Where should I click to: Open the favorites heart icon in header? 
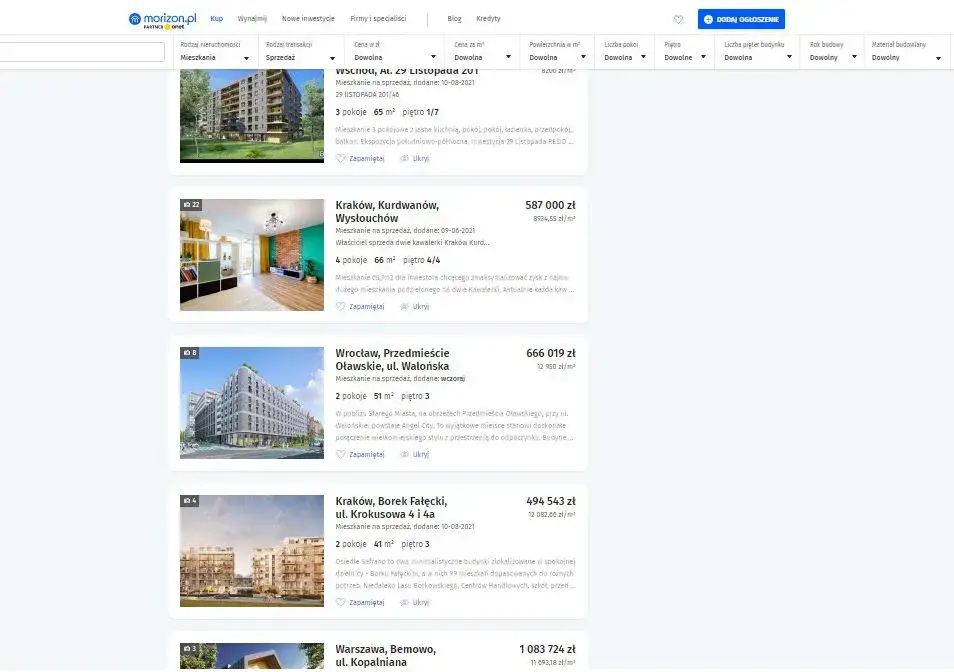pyautogui.click(x=678, y=19)
